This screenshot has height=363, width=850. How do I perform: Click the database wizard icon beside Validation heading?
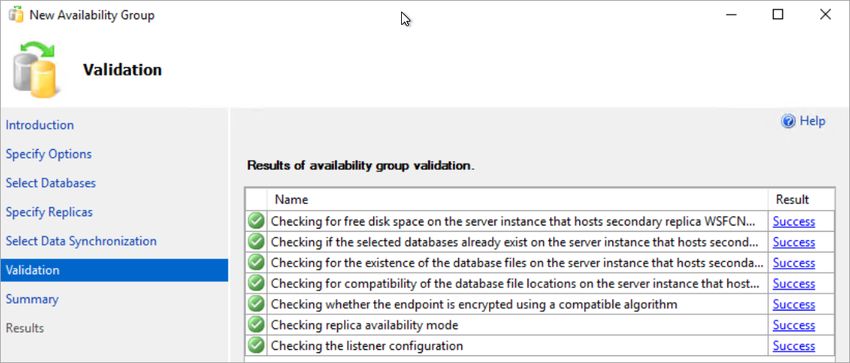[35, 70]
